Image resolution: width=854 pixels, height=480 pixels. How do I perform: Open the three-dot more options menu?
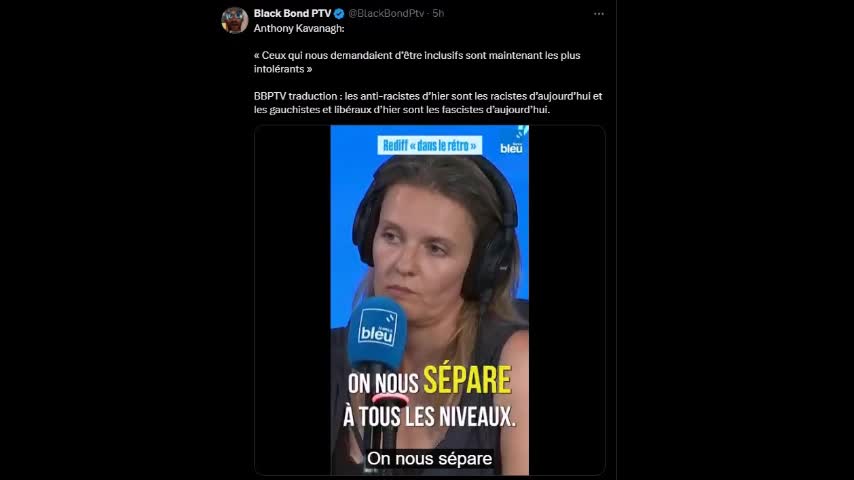(x=599, y=14)
